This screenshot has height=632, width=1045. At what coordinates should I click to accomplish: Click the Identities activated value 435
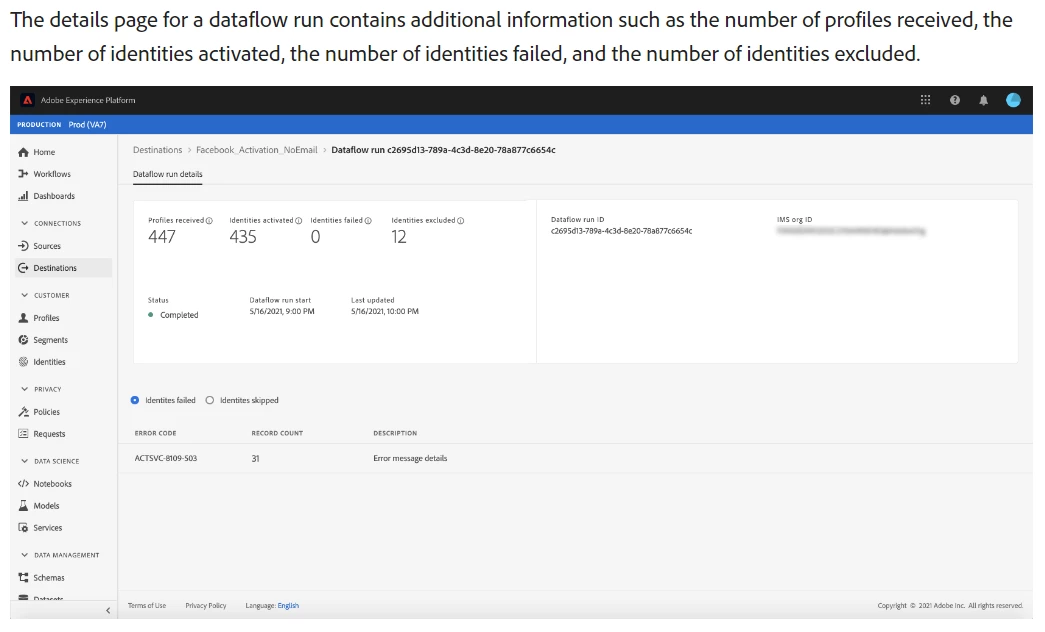243,237
